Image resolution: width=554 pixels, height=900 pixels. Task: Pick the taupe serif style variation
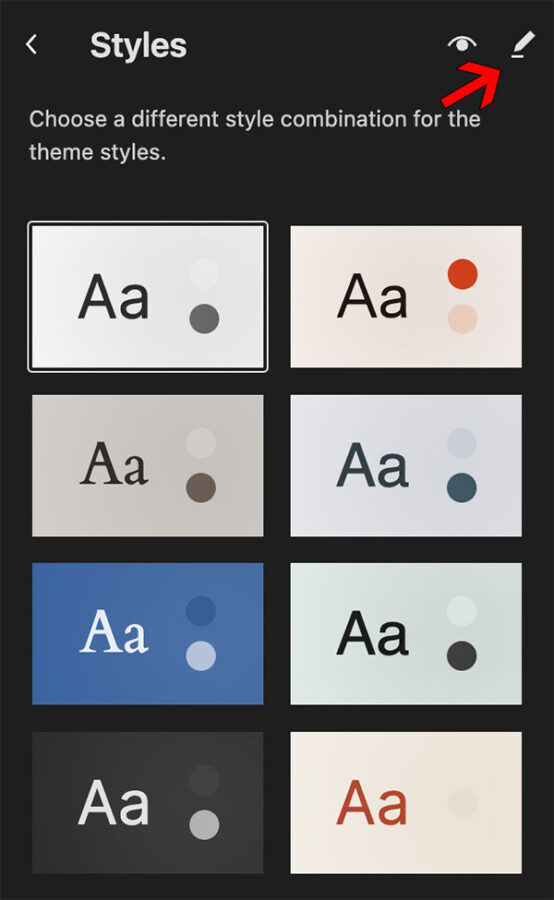click(148, 465)
